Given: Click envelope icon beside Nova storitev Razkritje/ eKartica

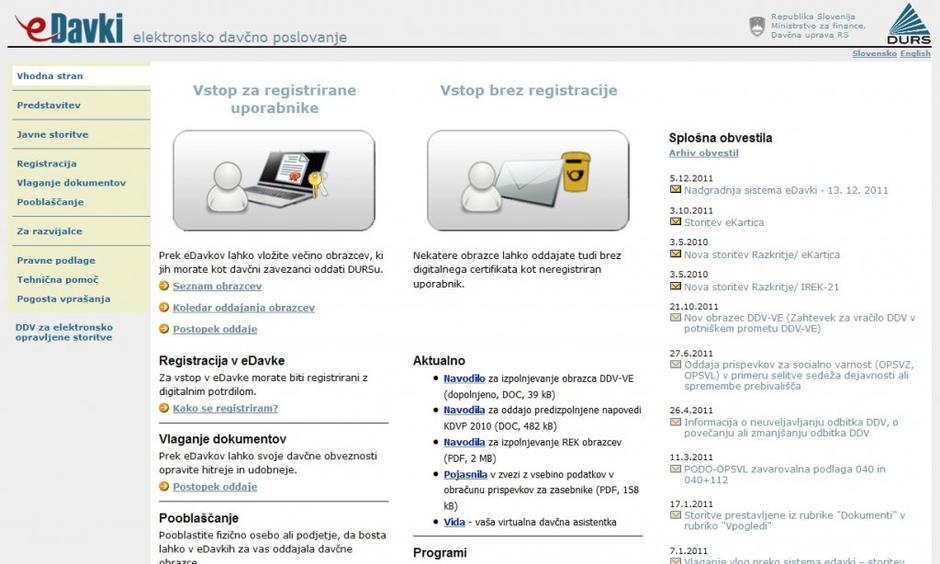Looking at the screenshot, I should point(676,254).
